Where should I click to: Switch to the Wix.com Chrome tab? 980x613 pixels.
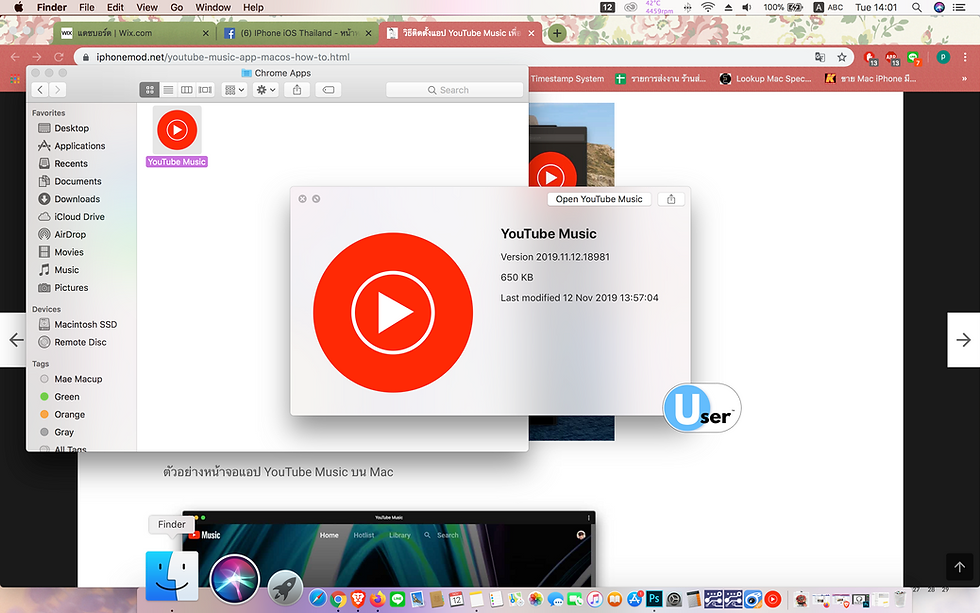pos(134,33)
